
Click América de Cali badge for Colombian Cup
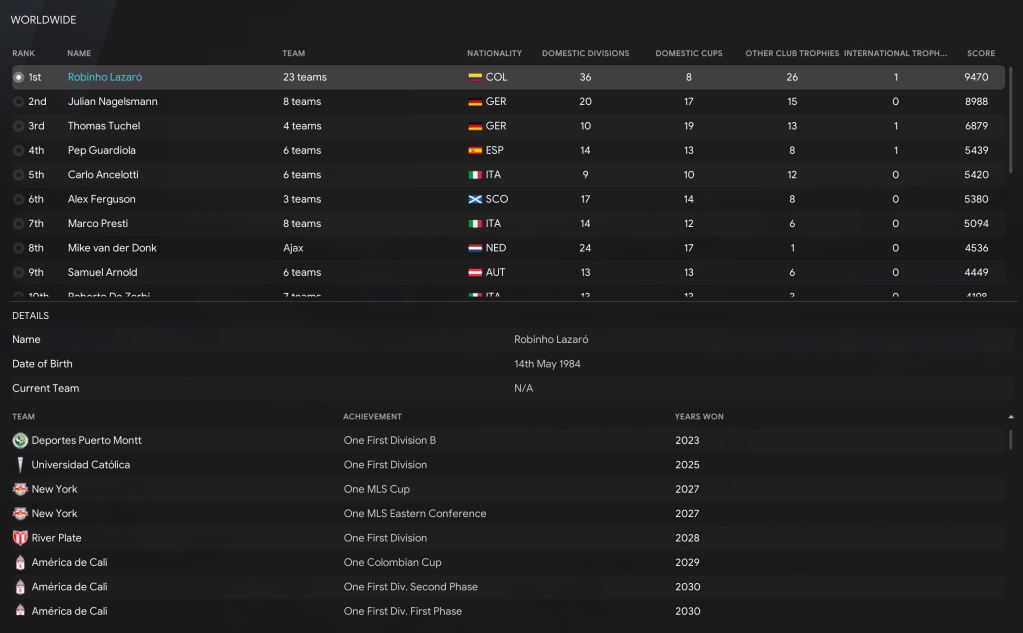(x=20, y=562)
